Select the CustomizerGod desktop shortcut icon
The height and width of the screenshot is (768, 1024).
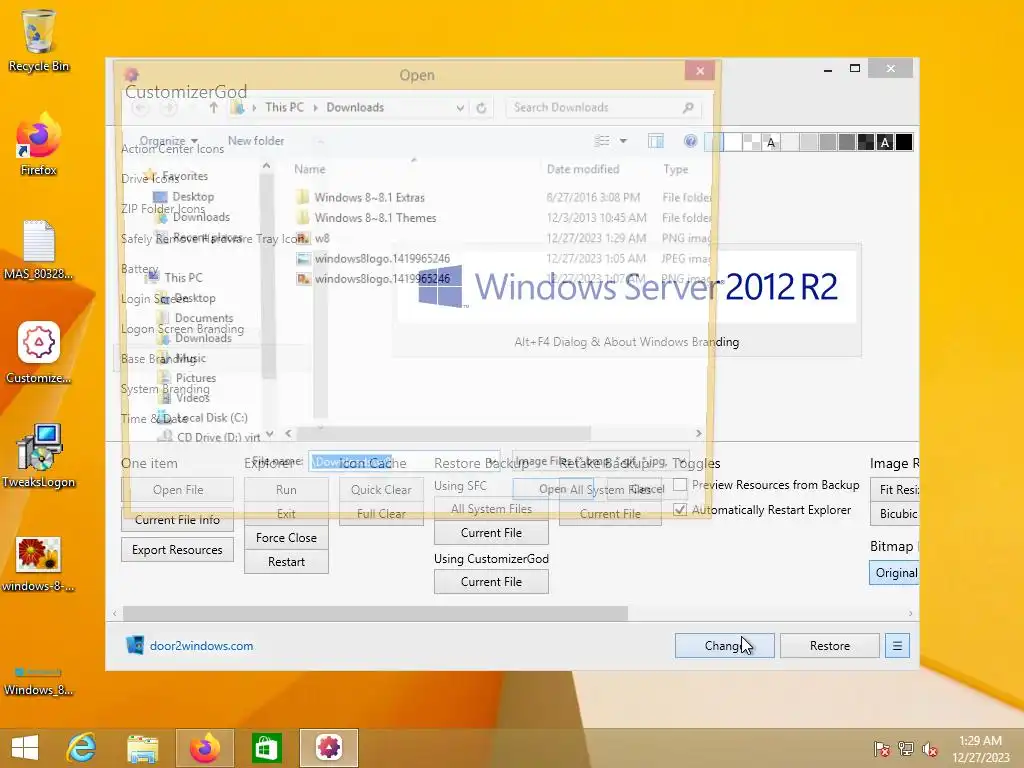[x=39, y=353]
